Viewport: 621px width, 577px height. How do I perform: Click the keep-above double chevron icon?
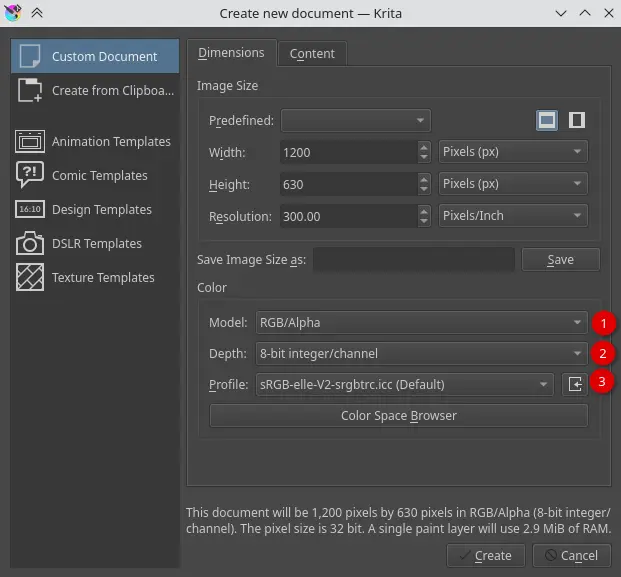pyautogui.click(x=37, y=13)
